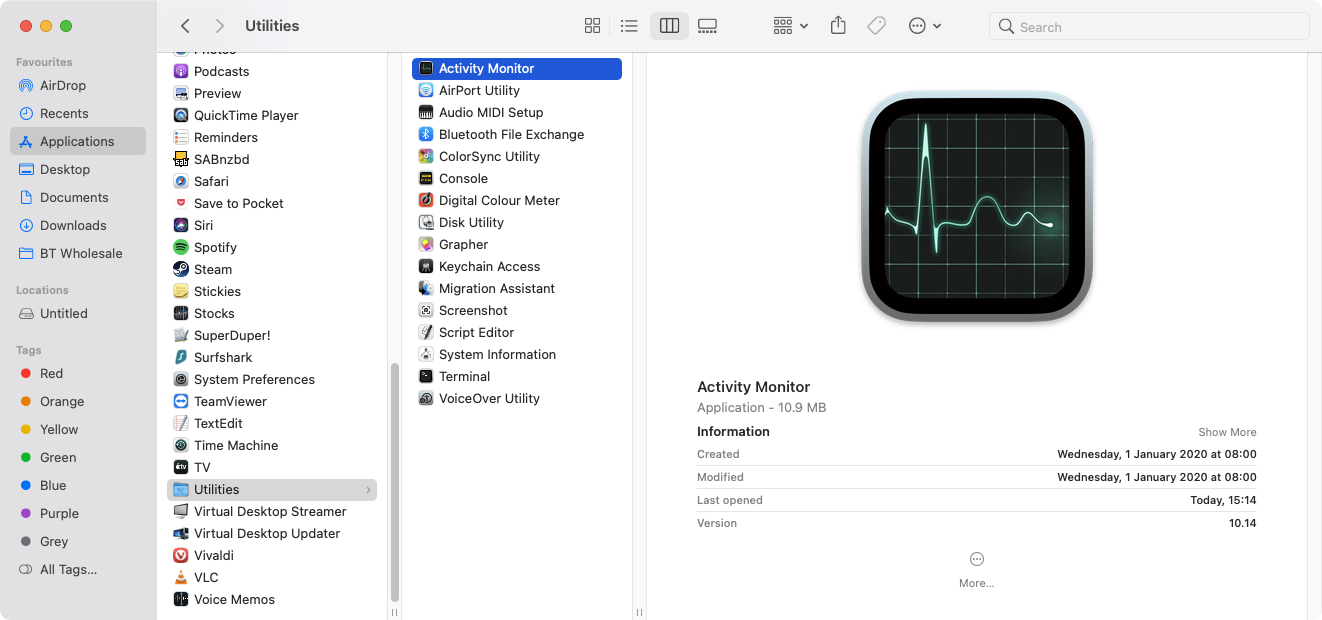Select the TeamViewer app icon
Image resolution: width=1322 pixels, height=620 pixels.
pyautogui.click(x=181, y=401)
